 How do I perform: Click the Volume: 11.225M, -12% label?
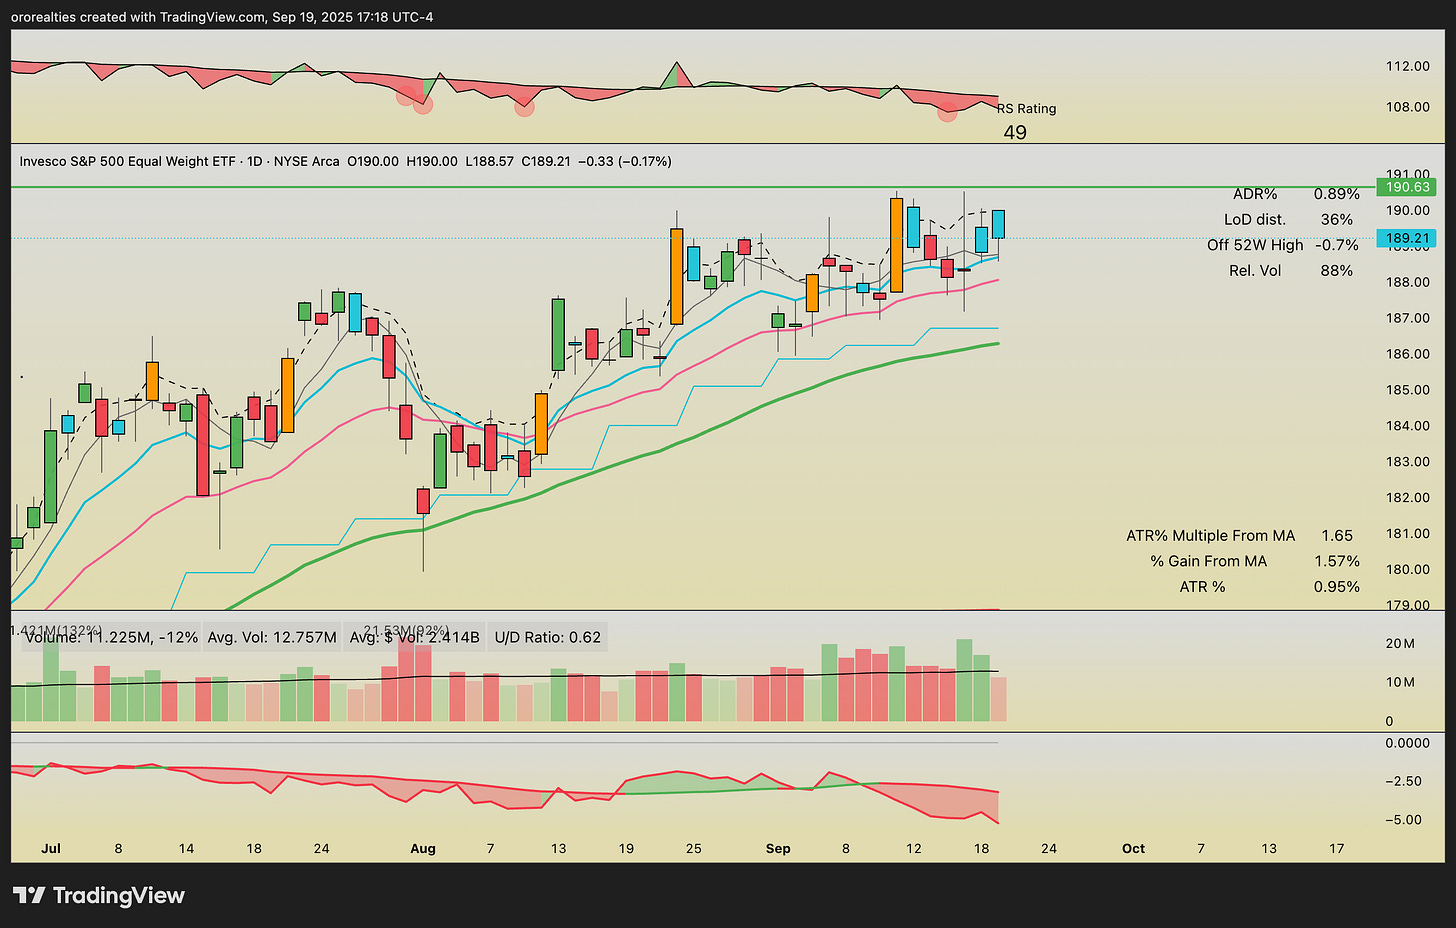[112, 637]
